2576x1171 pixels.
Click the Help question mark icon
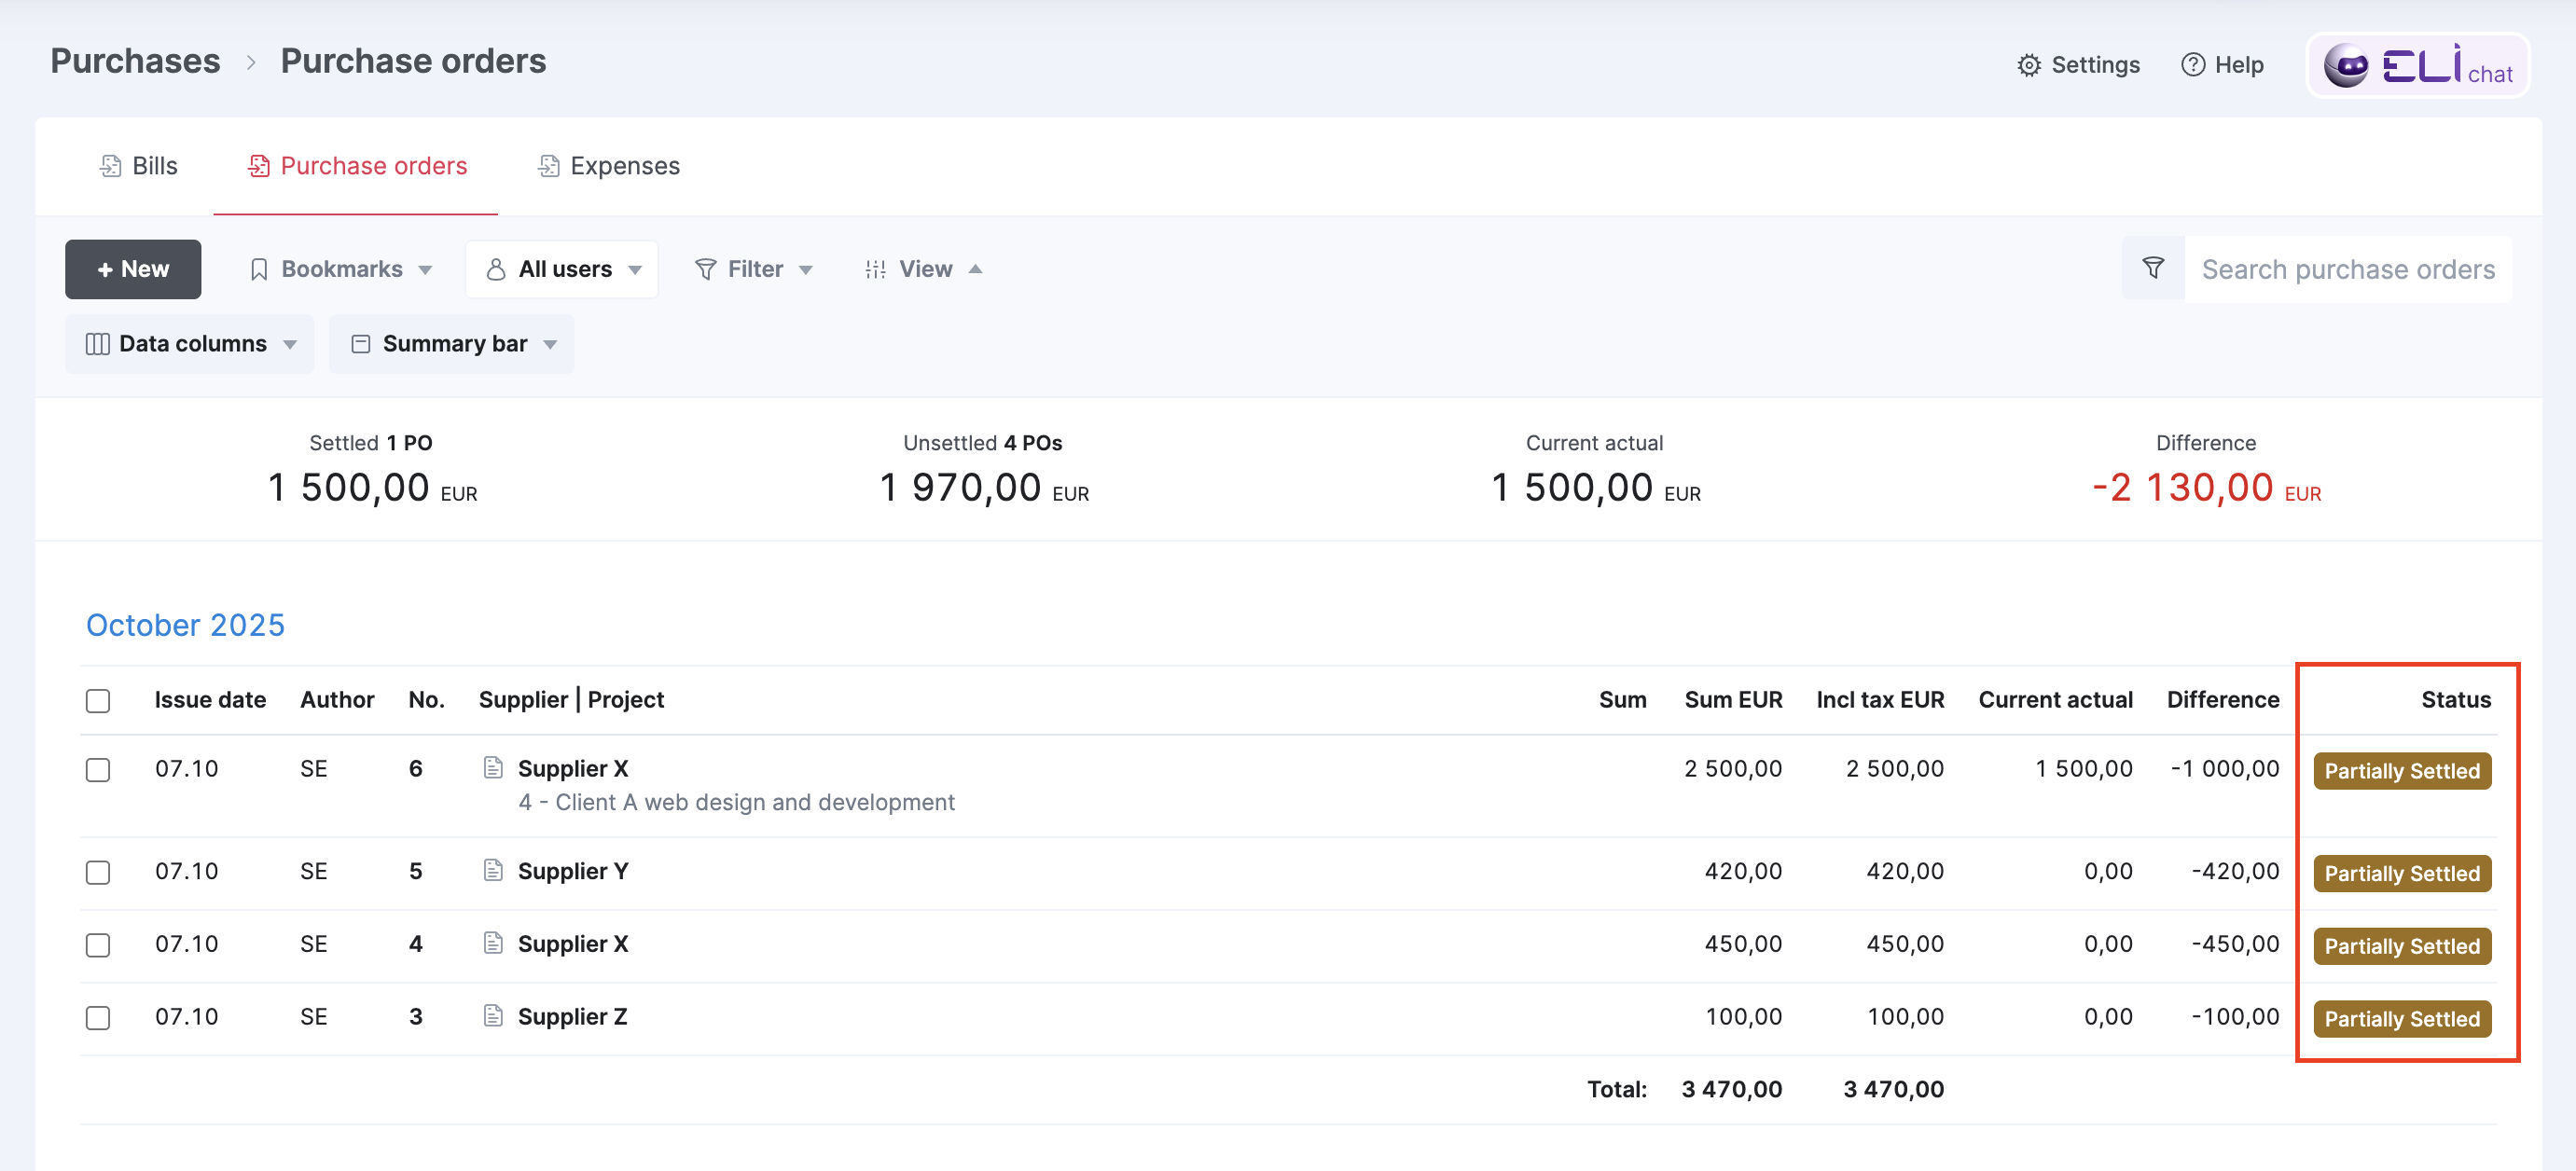(x=2192, y=65)
